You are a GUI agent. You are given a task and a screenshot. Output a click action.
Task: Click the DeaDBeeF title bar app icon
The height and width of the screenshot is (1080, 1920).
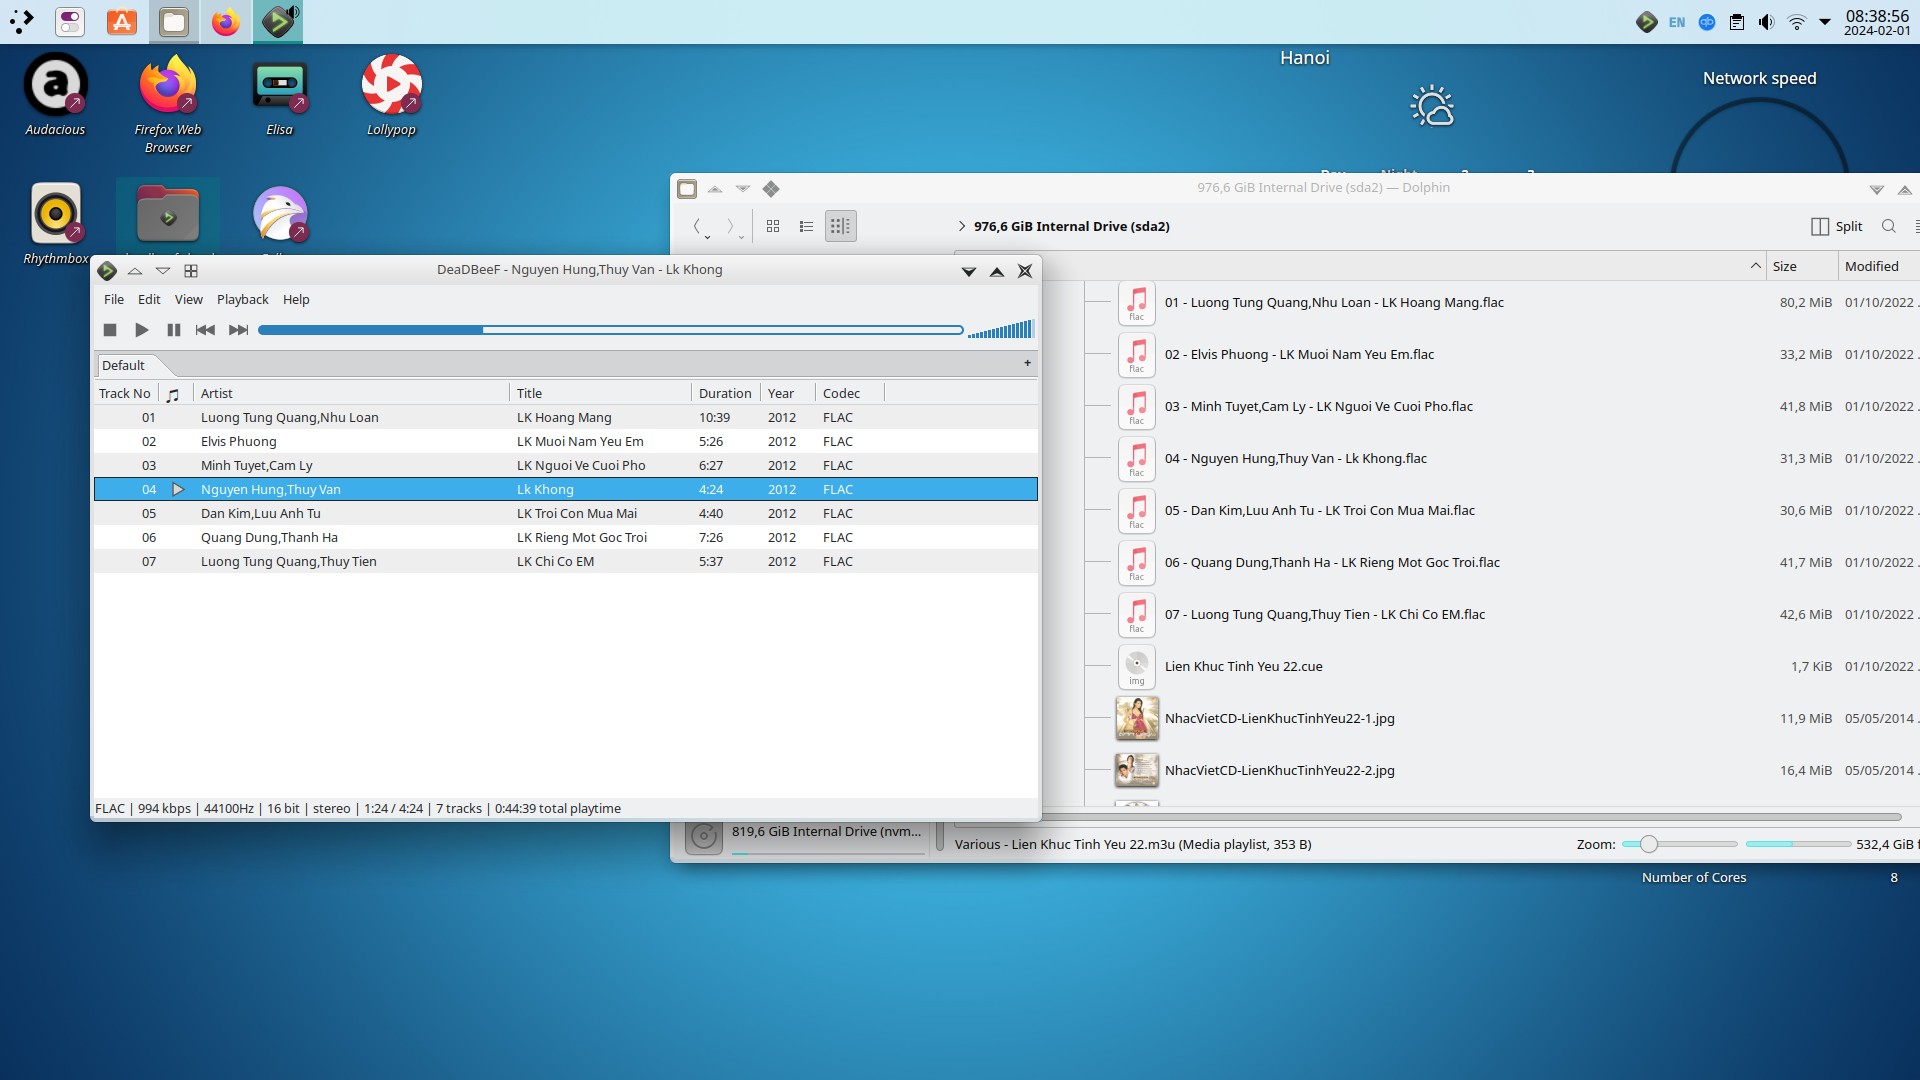(x=107, y=271)
